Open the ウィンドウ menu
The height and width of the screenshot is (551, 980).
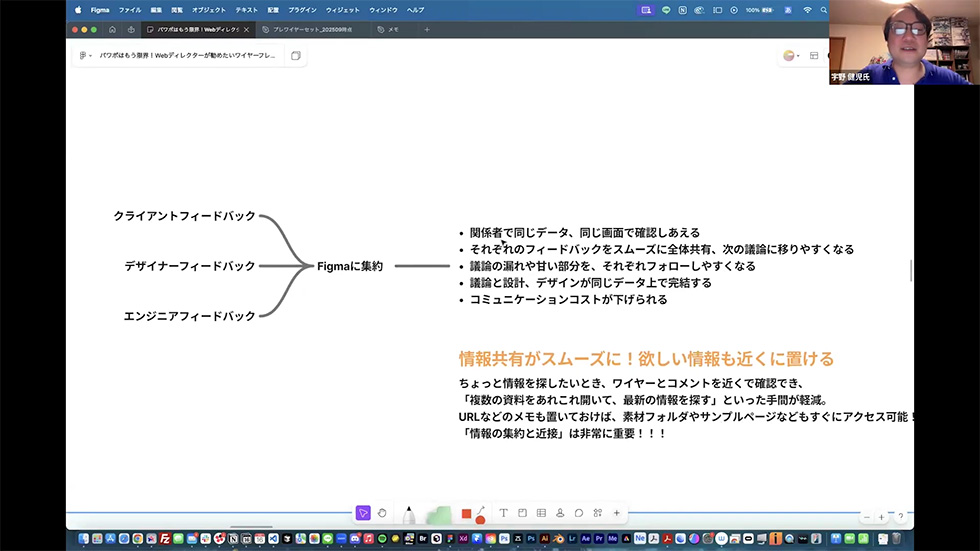click(383, 10)
